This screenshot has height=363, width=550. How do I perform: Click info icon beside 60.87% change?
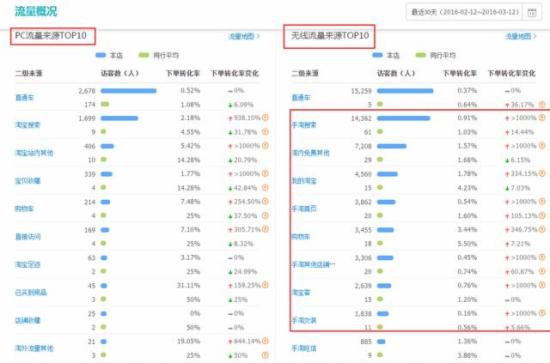point(542,271)
